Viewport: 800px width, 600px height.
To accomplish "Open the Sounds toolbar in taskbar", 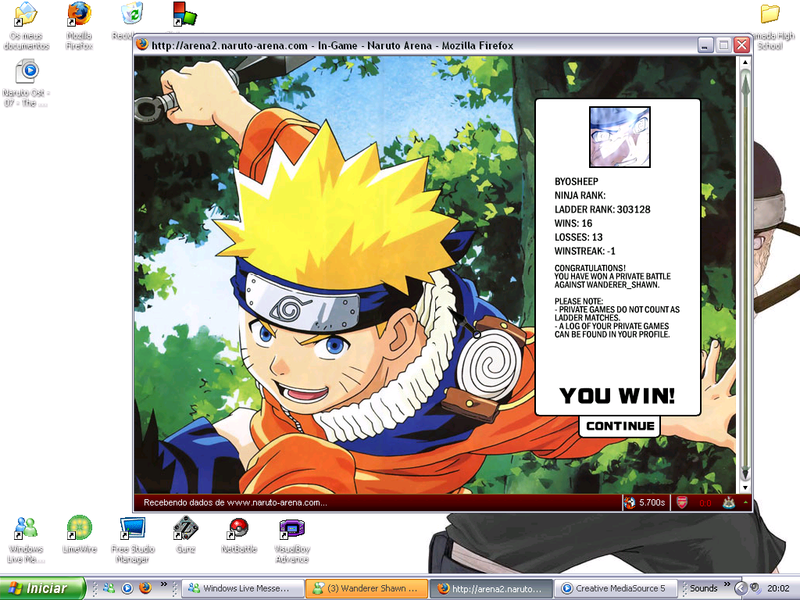I will pyautogui.click(x=703, y=588).
